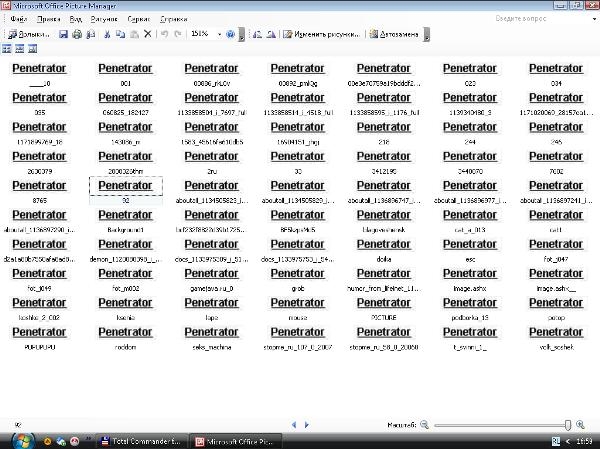Click the help question box Введите вопрос

[x=542, y=18]
